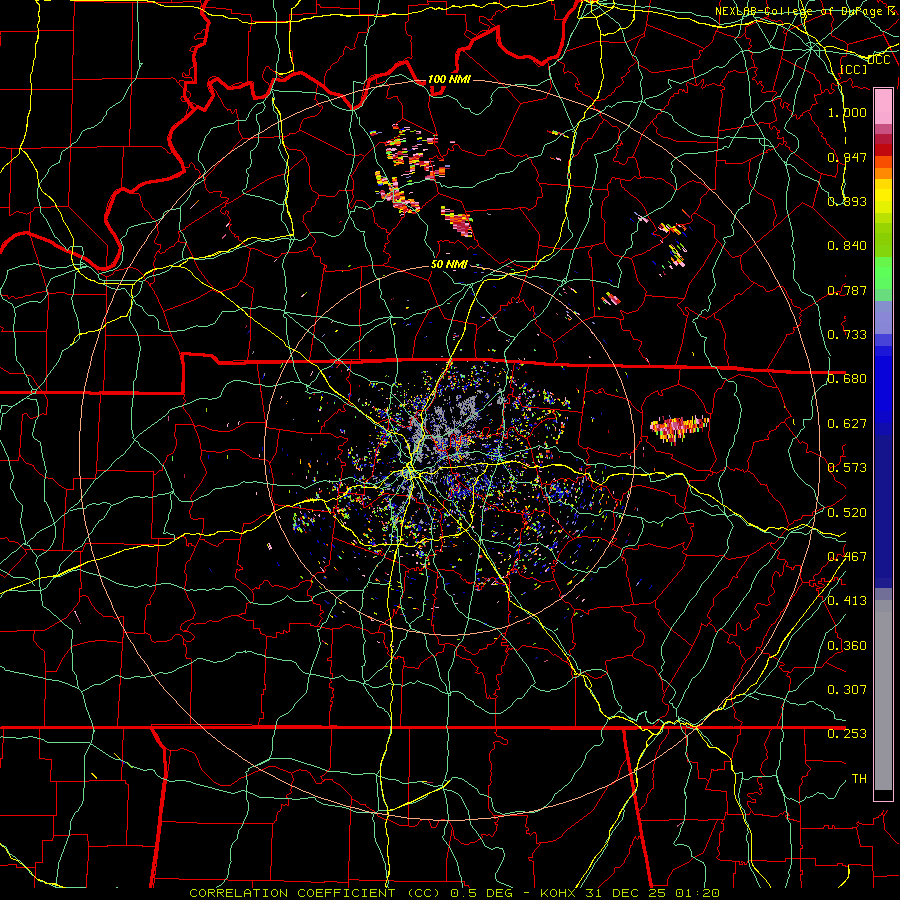Click the "50 NMI" range ring label
This screenshot has height=900, width=900.
coord(449,265)
